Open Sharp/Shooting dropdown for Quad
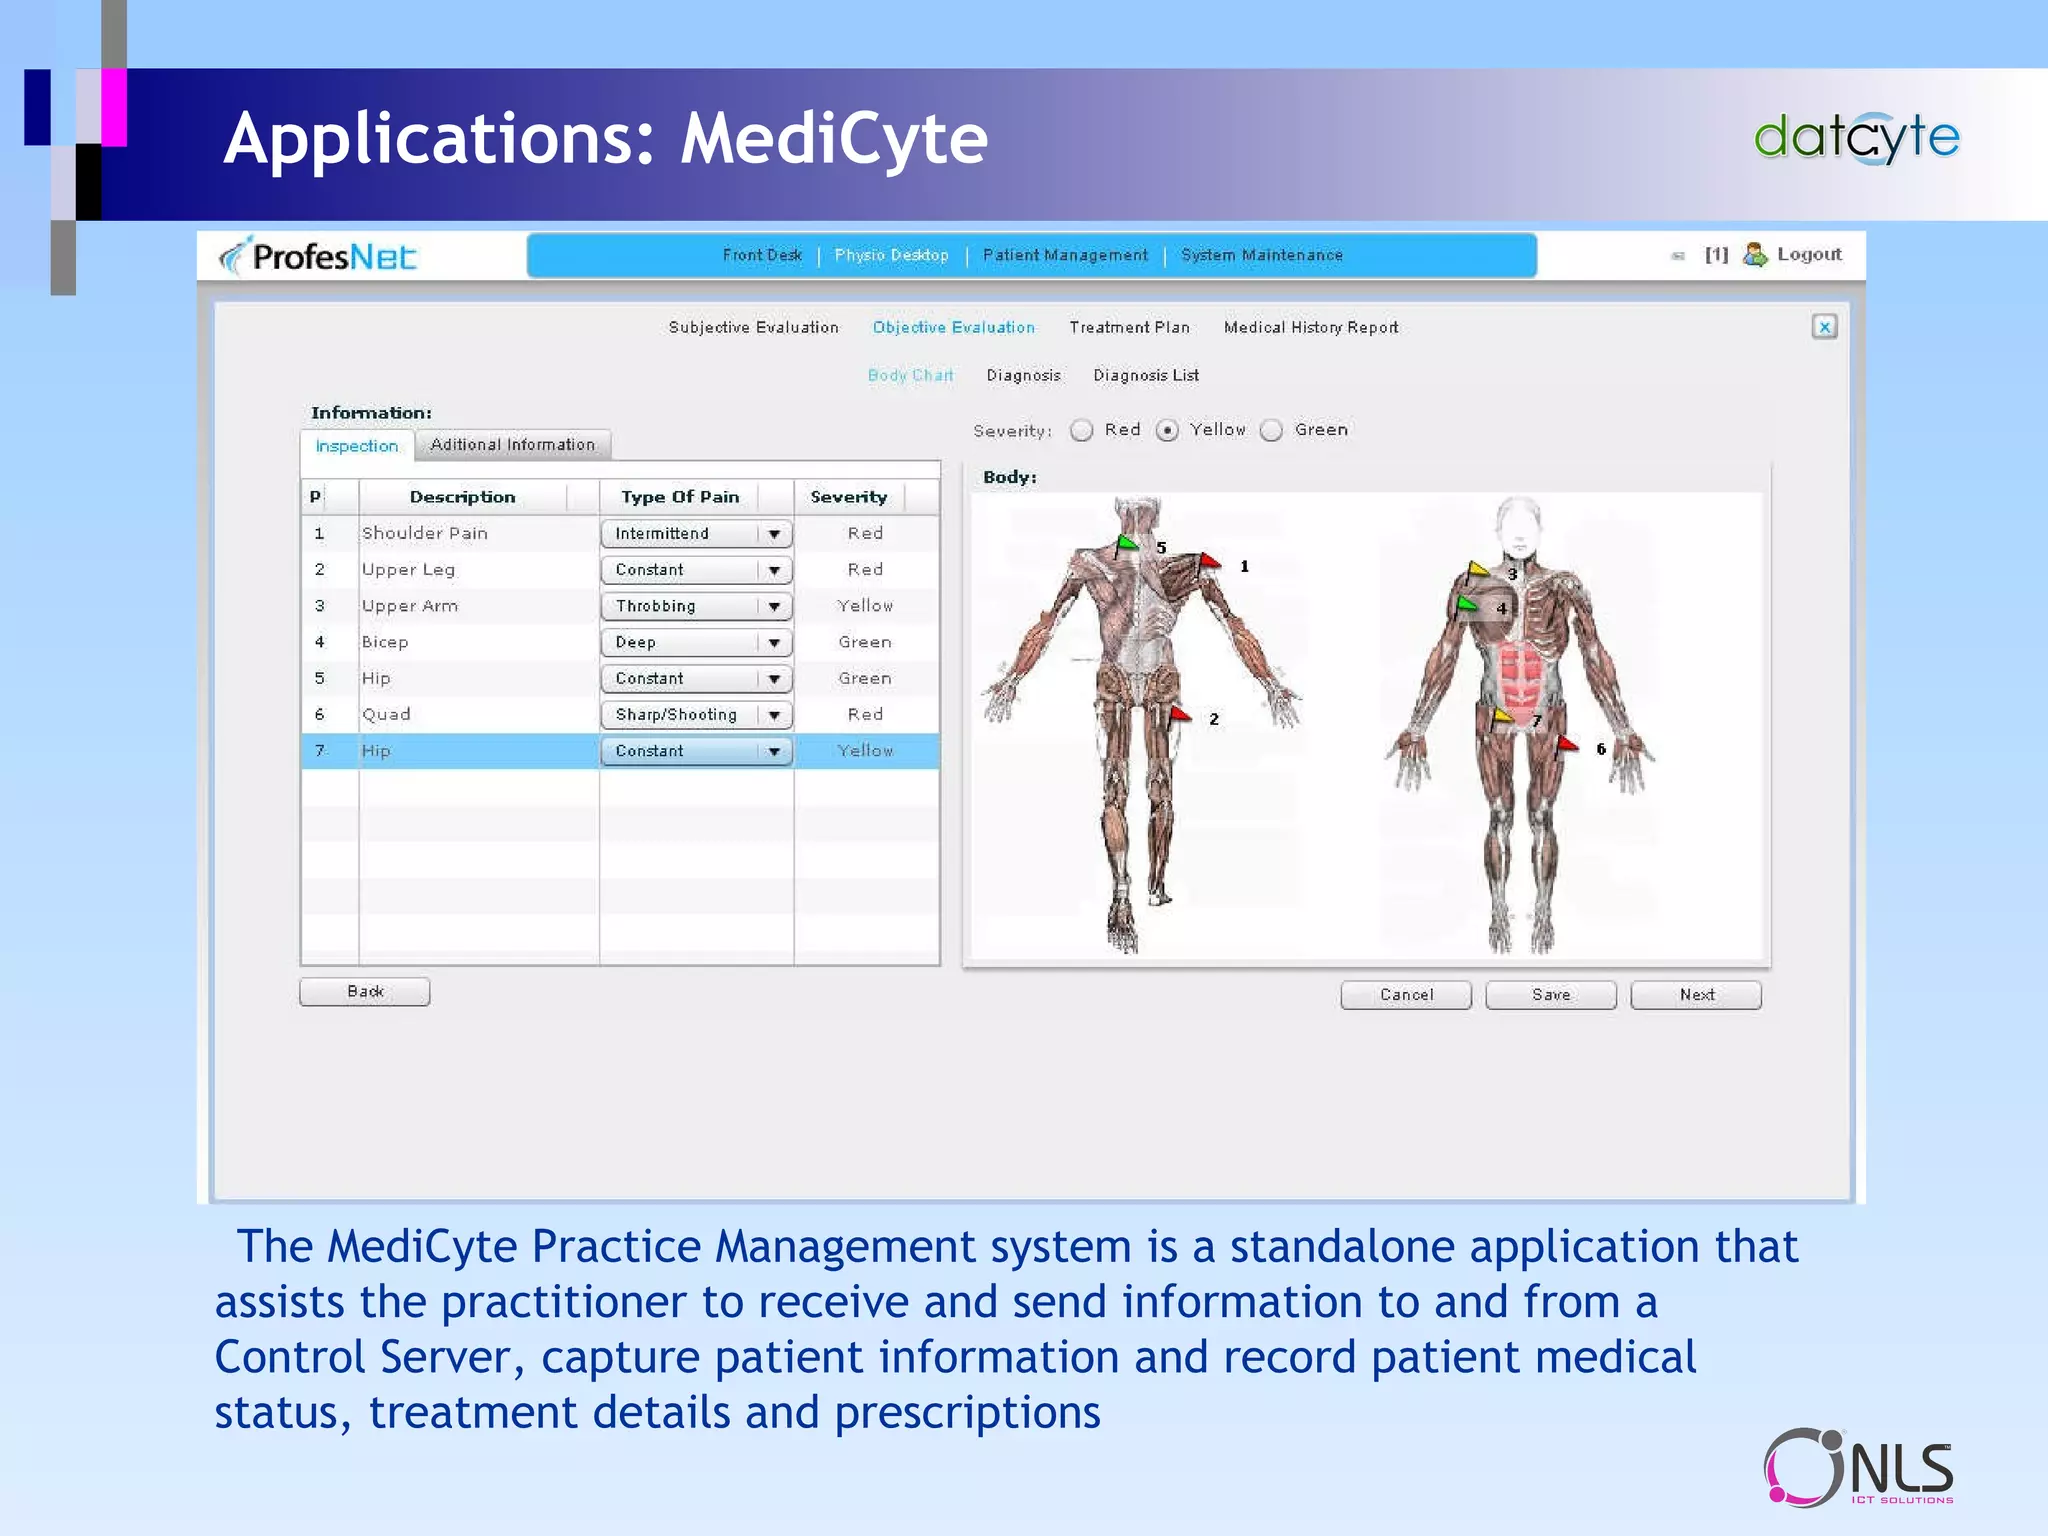 pos(697,714)
